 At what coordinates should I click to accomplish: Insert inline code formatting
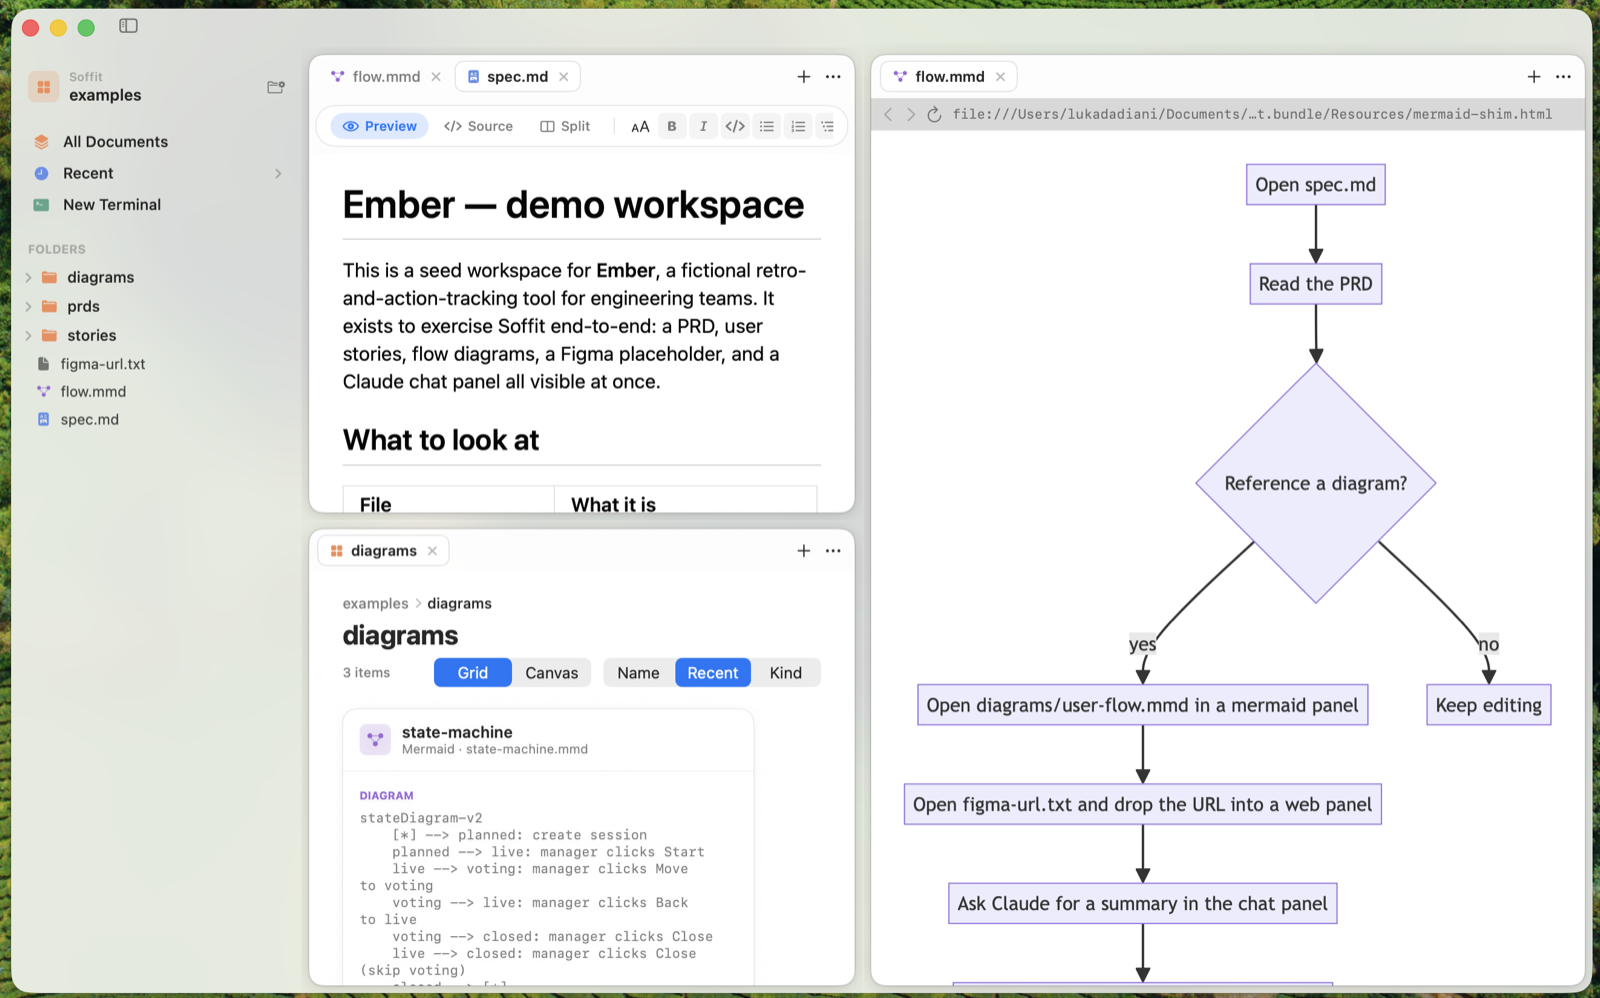pos(735,126)
